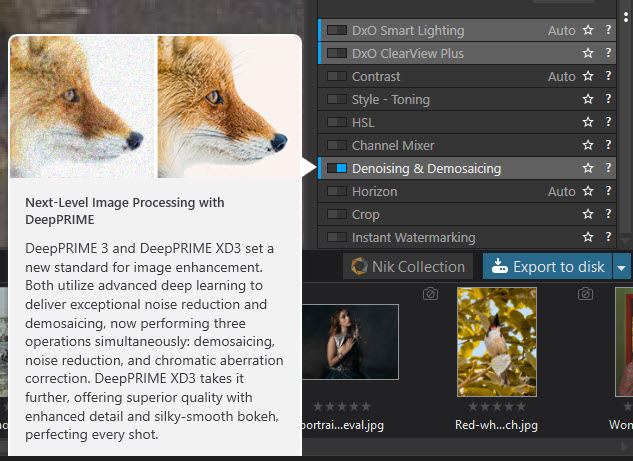
Task: Favorite DxO Smart Lighting with star
Action: pyautogui.click(x=588, y=30)
